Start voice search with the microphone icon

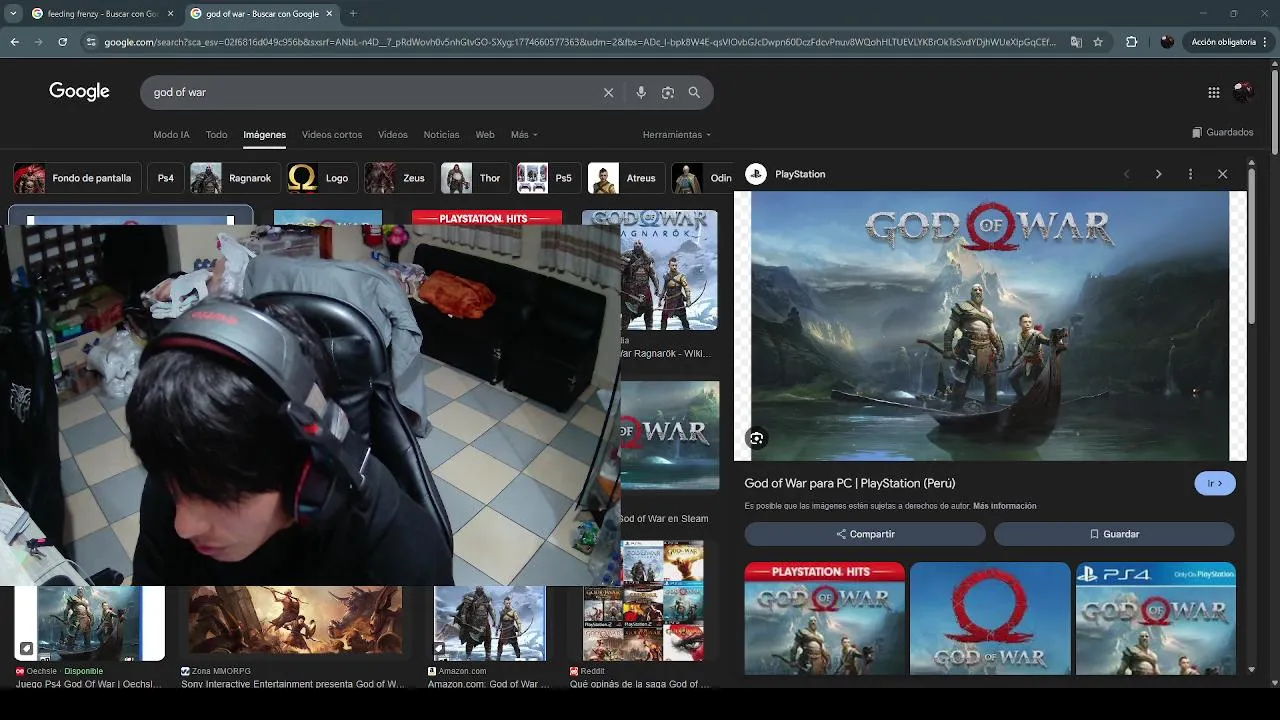641,92
